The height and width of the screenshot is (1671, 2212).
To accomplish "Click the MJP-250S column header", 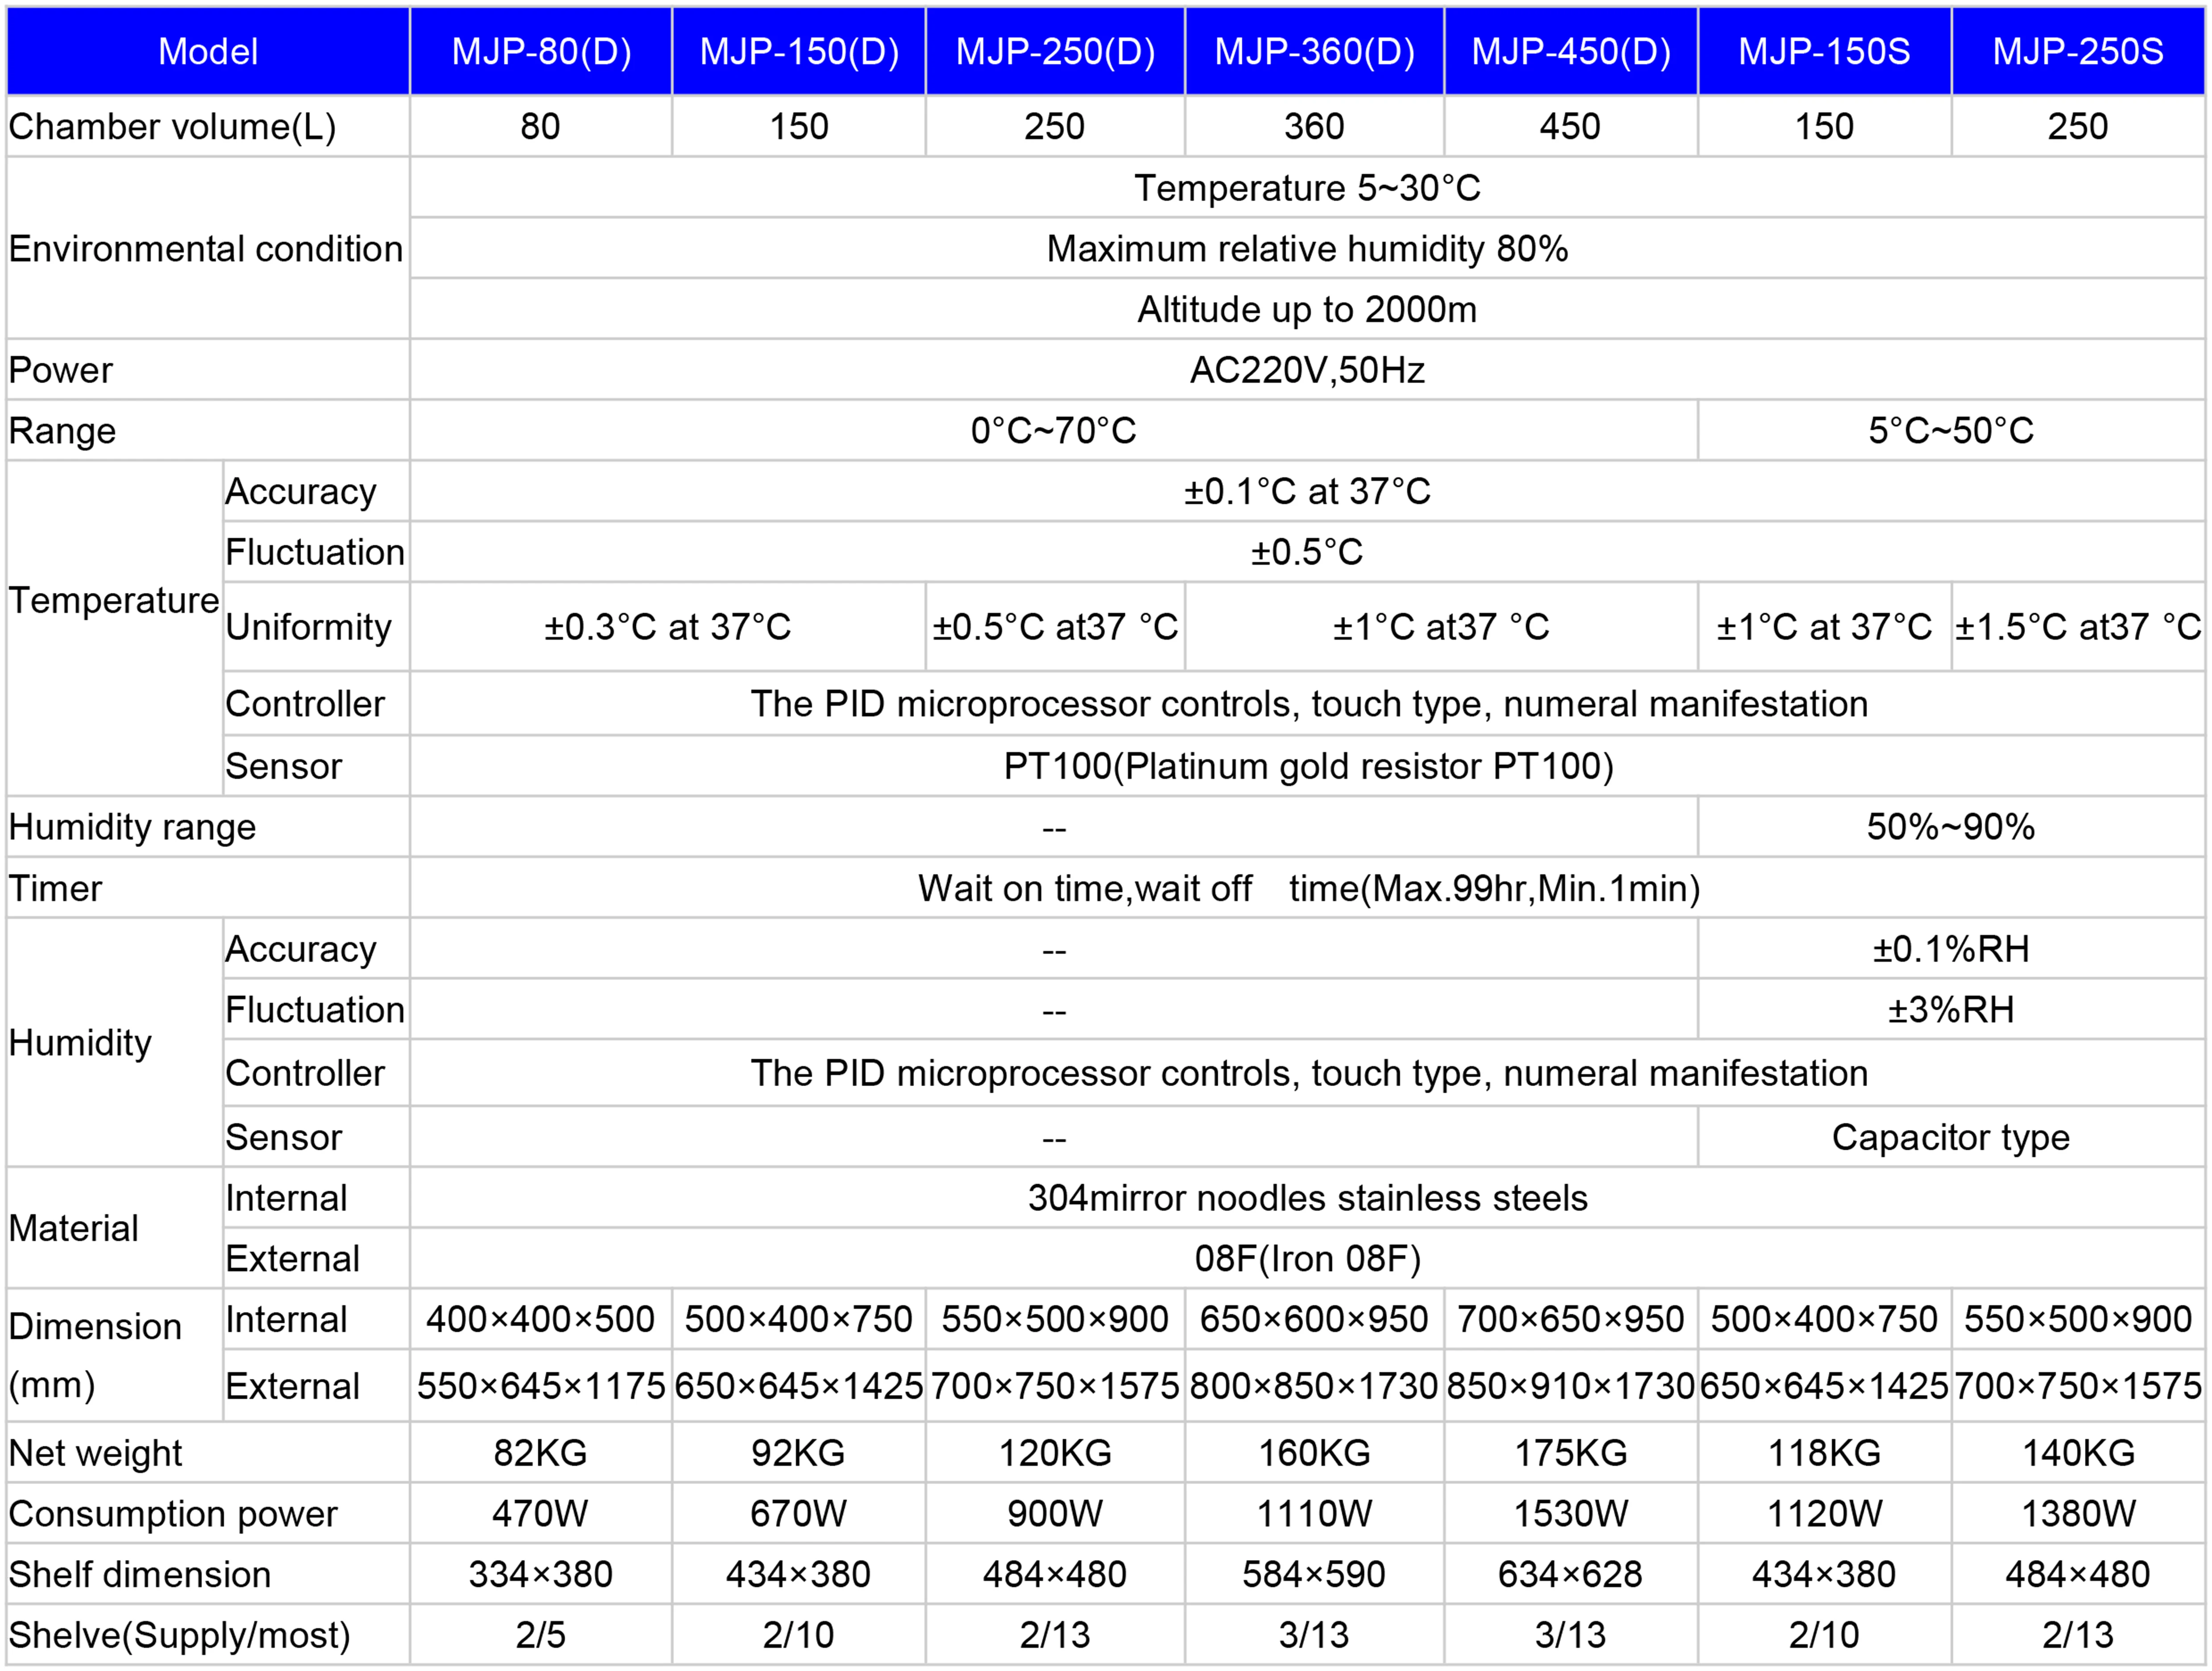I will pos(2078,51).
